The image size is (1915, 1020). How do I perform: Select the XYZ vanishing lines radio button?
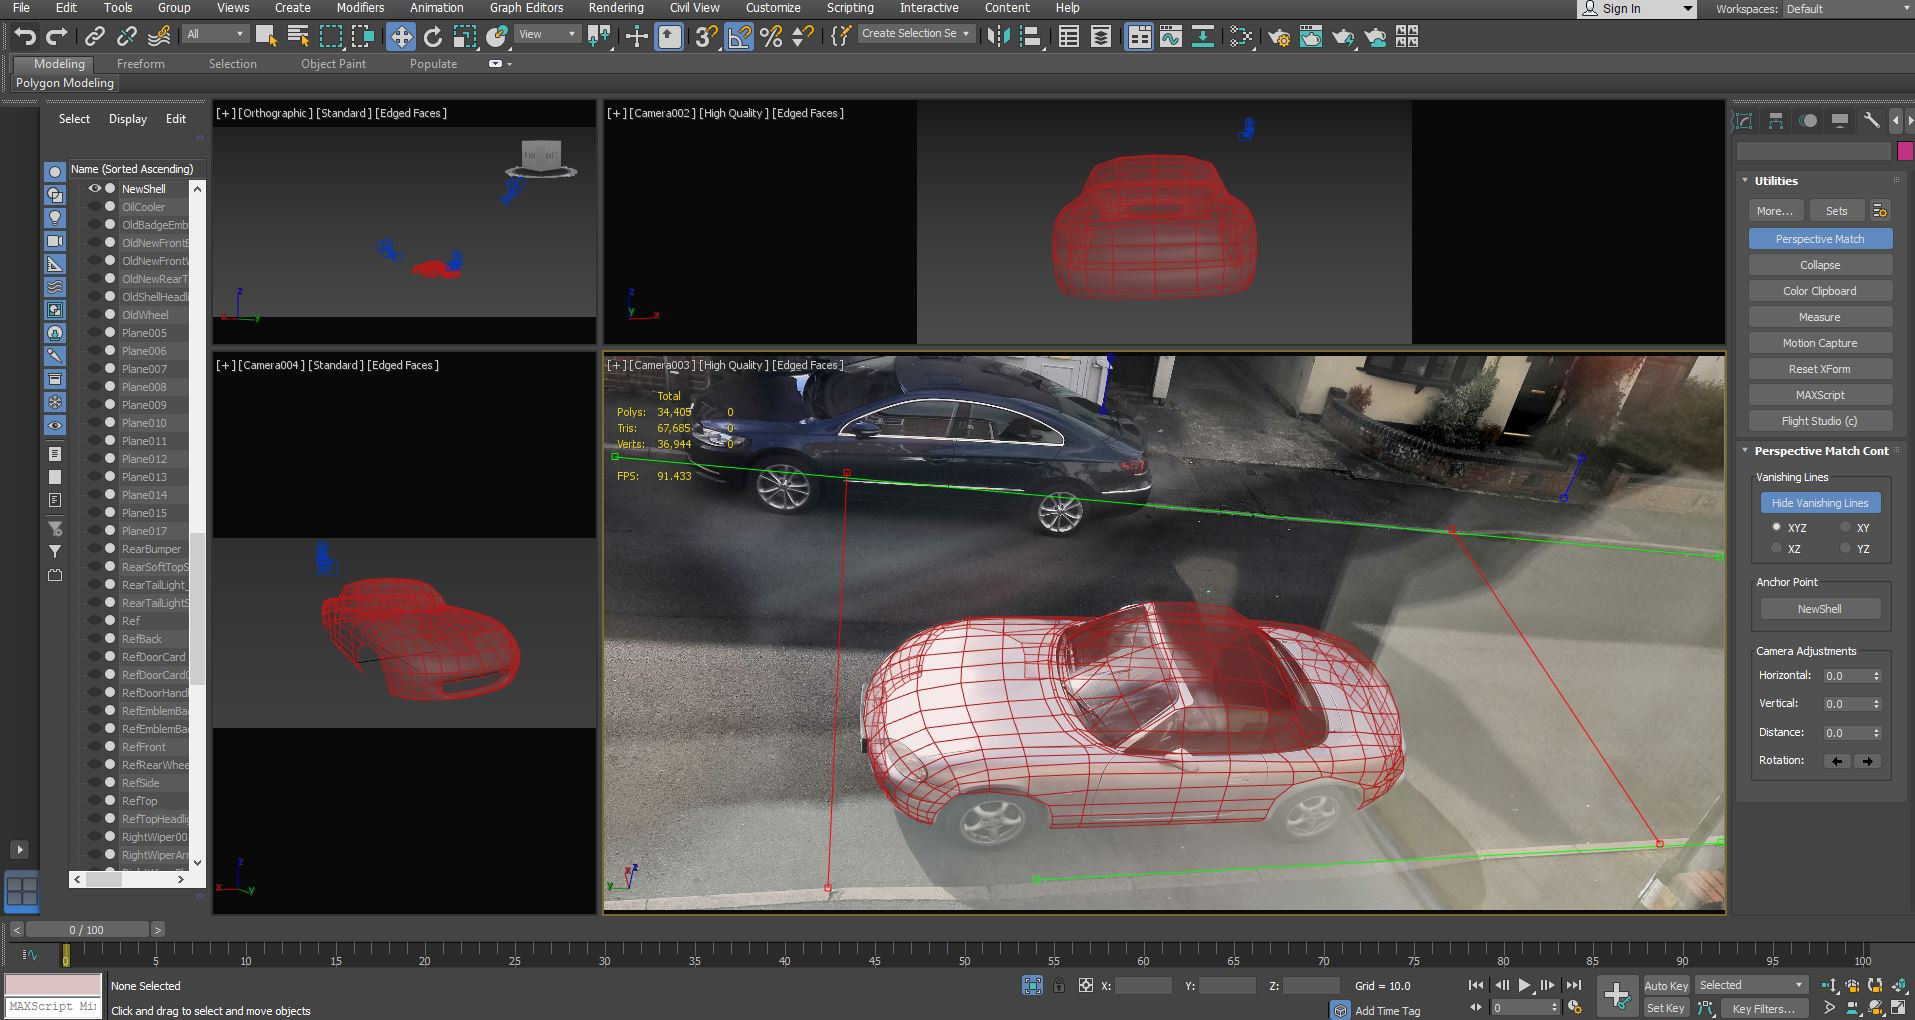1777,527
